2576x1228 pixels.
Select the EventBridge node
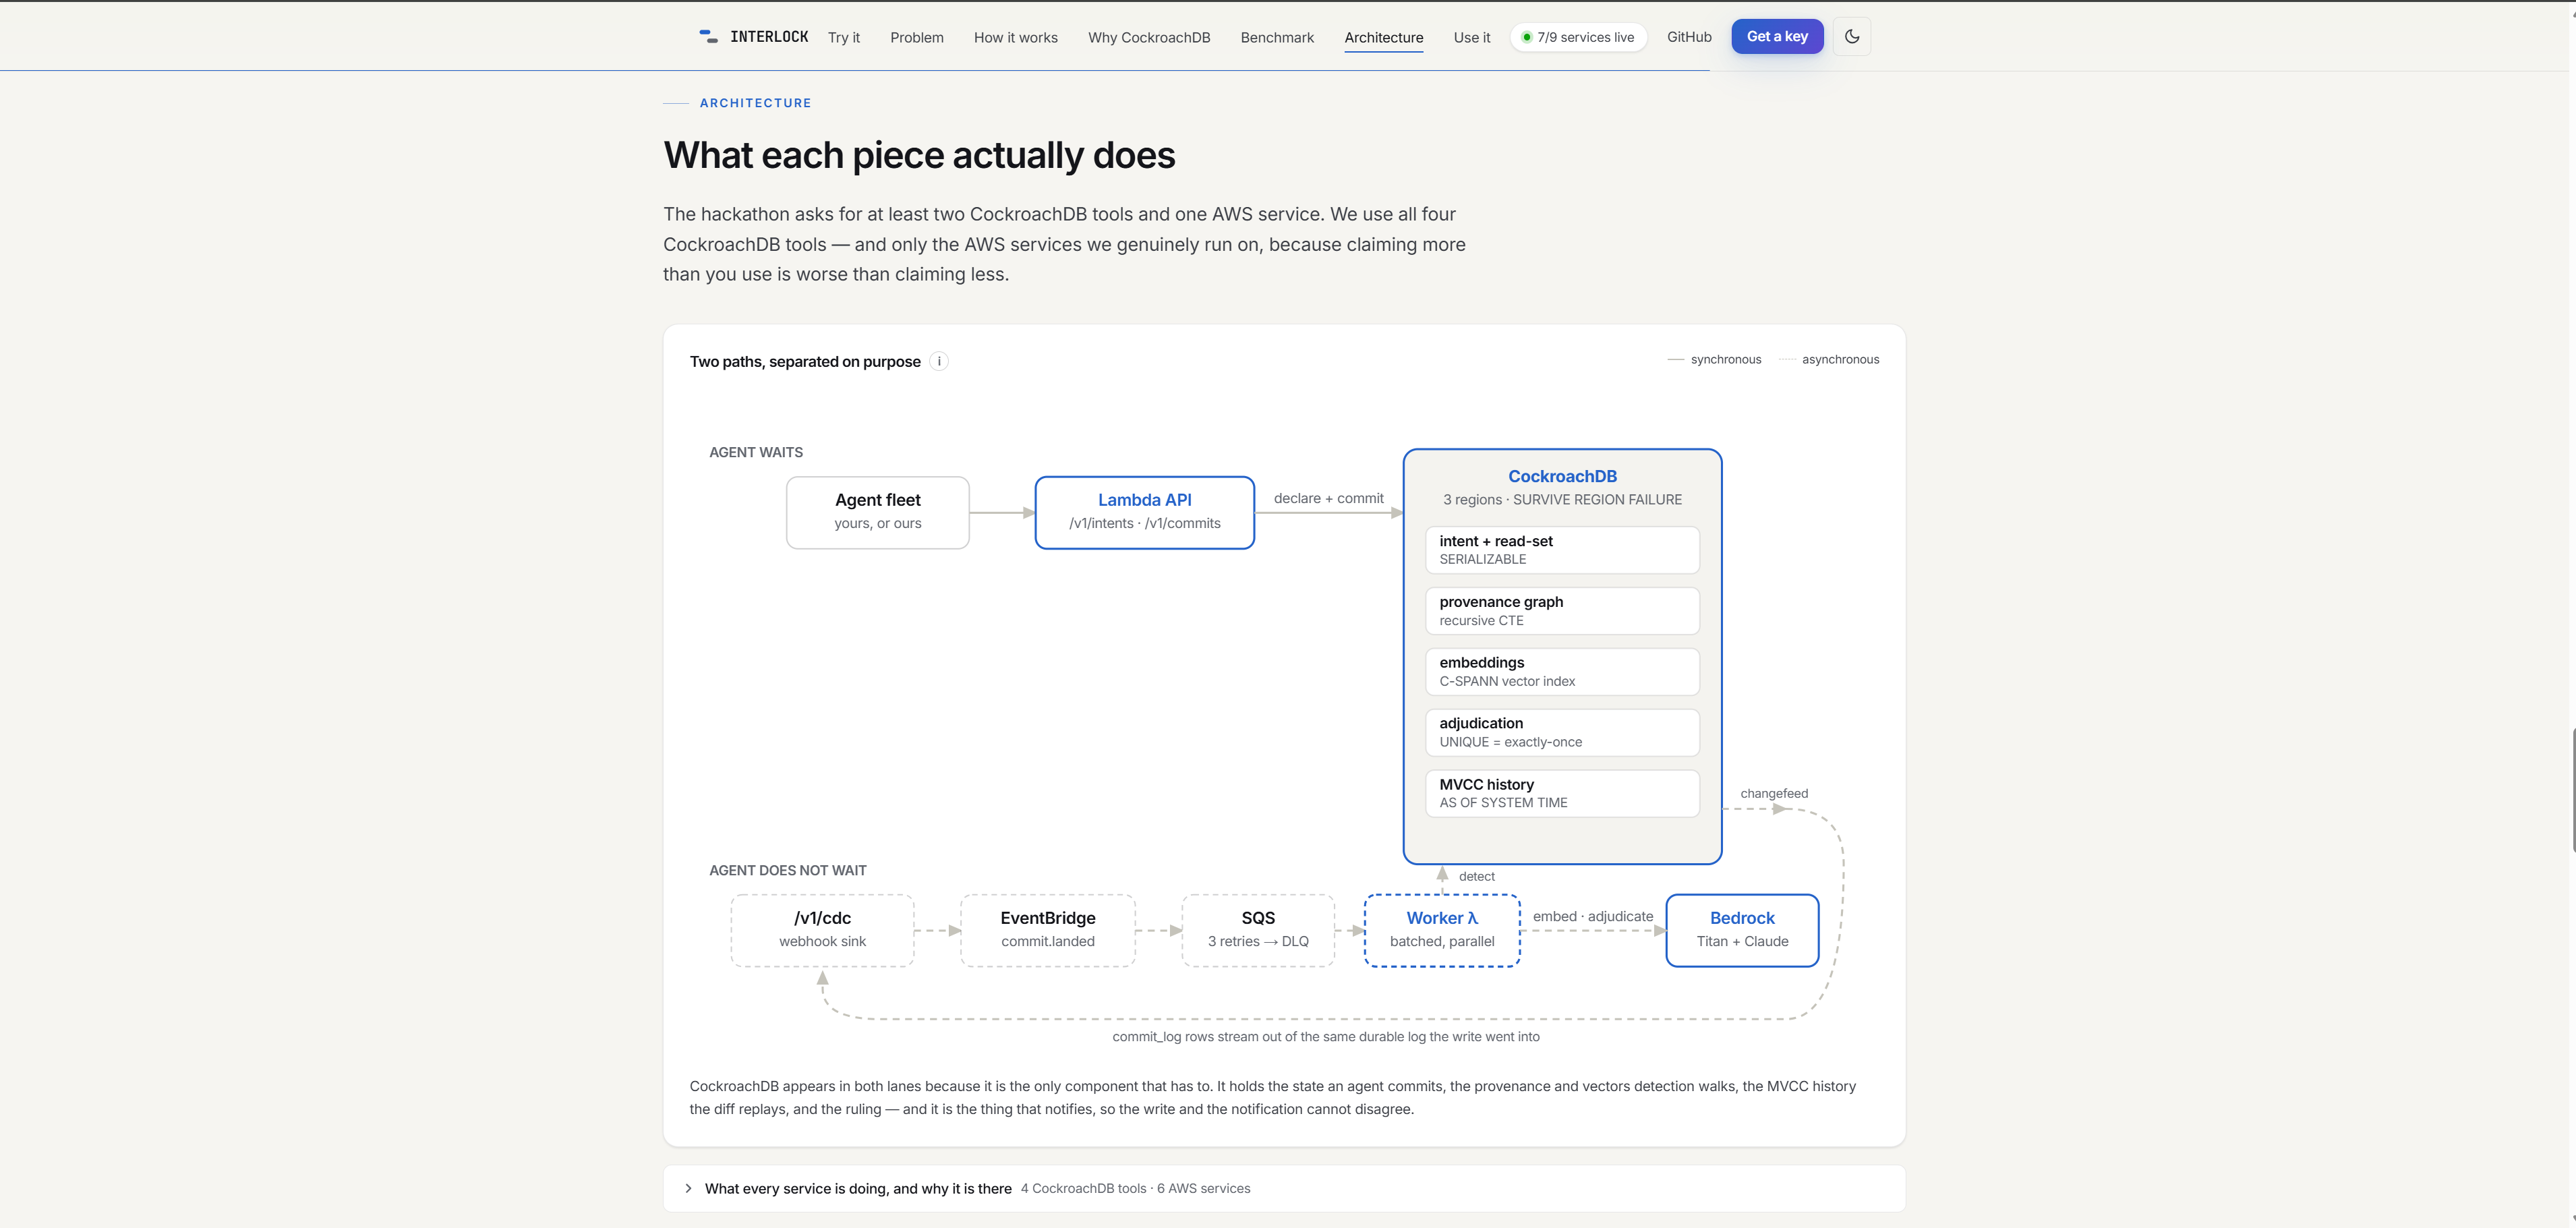(1048, 931)
